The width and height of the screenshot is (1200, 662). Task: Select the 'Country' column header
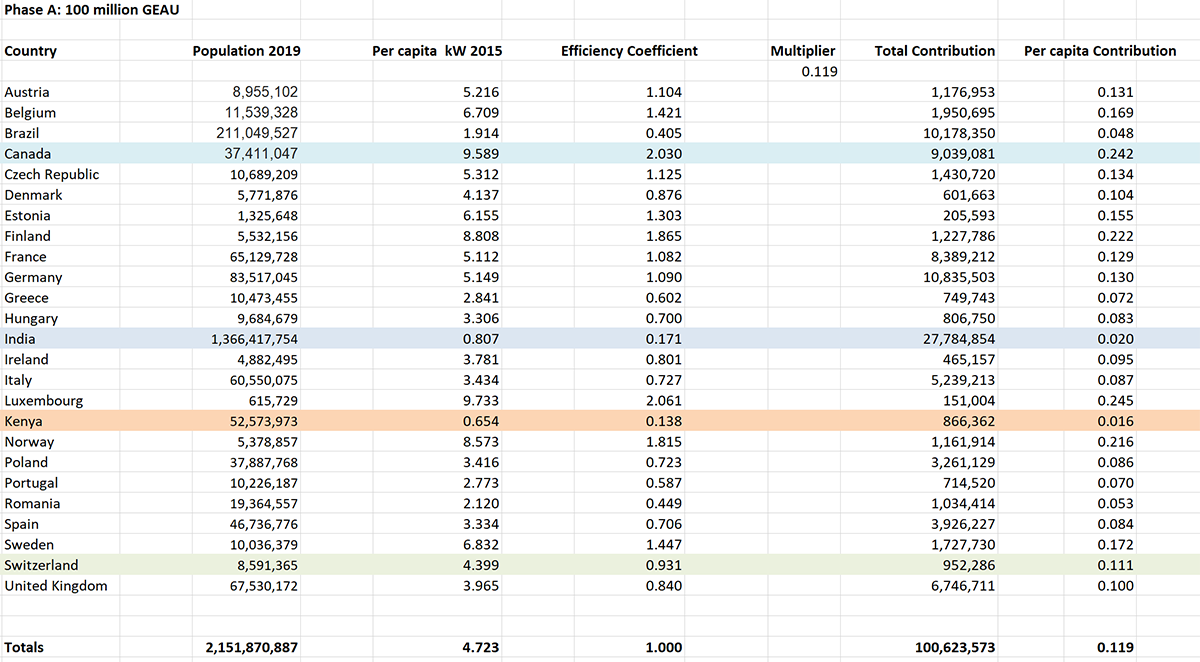30,51
